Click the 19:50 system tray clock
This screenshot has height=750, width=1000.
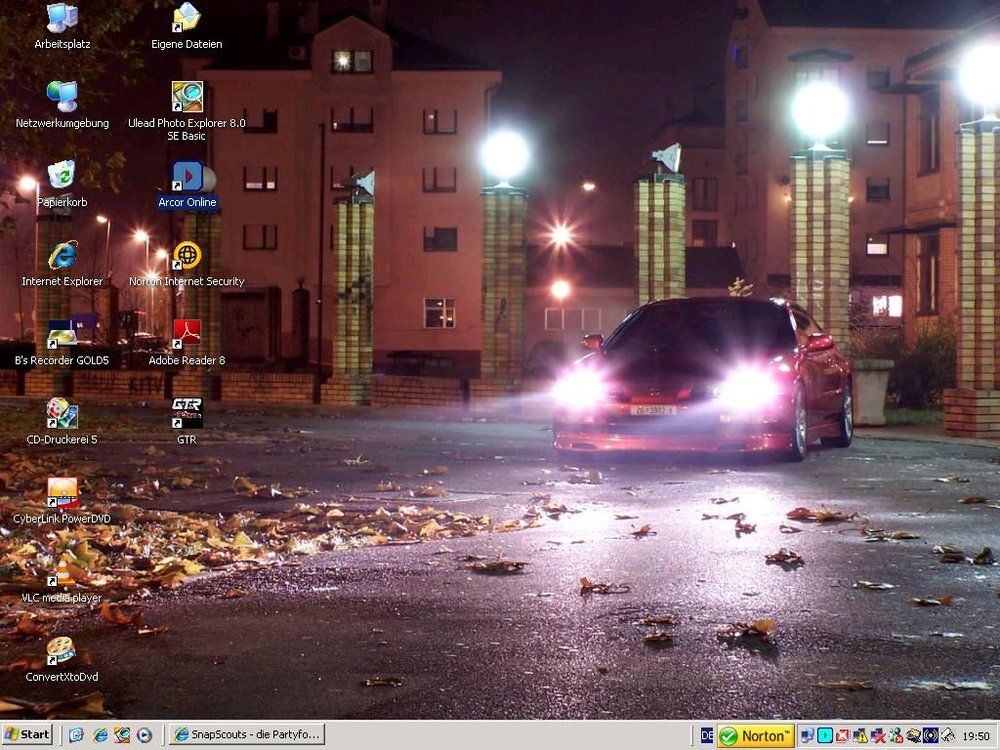975,736
